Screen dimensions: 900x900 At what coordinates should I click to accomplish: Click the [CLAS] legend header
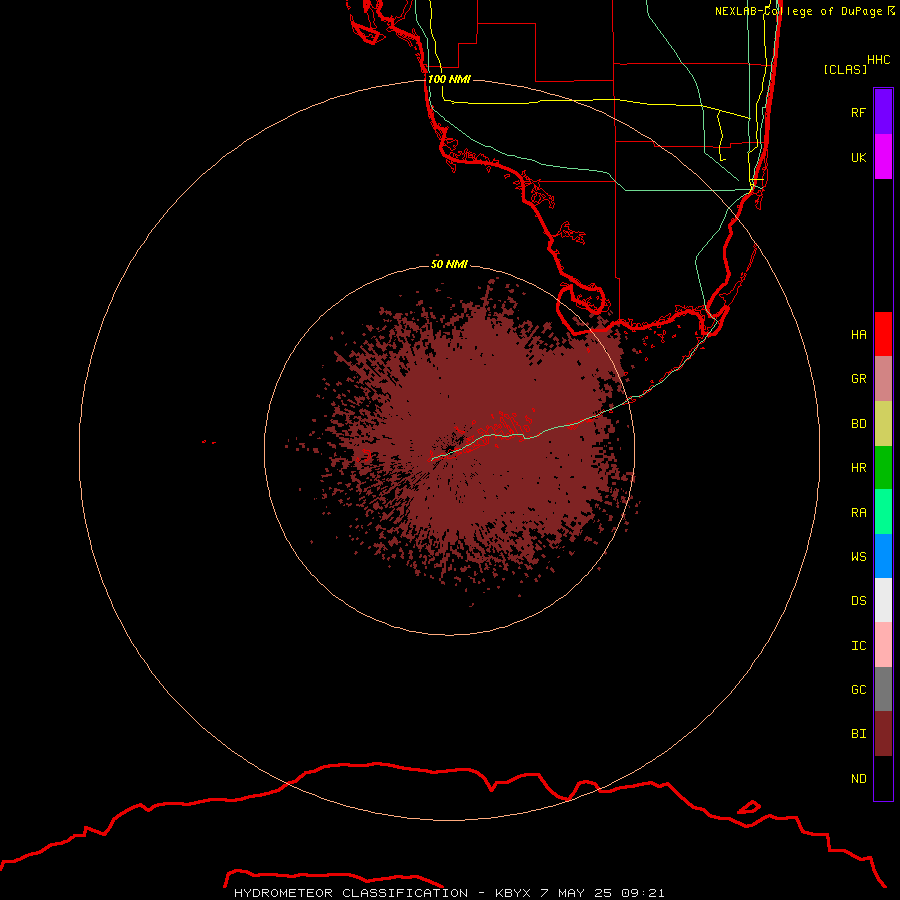[x=845, y=69]
